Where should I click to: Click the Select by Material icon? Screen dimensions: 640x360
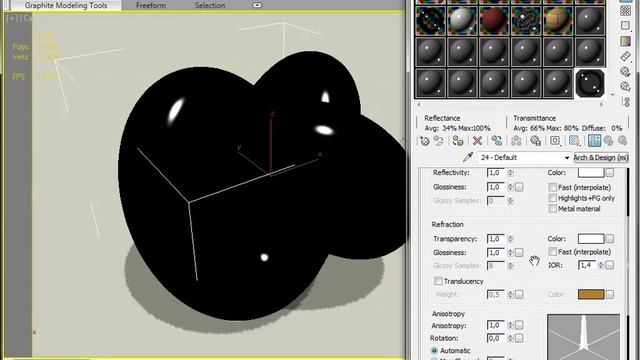click(x=625, y=87)
